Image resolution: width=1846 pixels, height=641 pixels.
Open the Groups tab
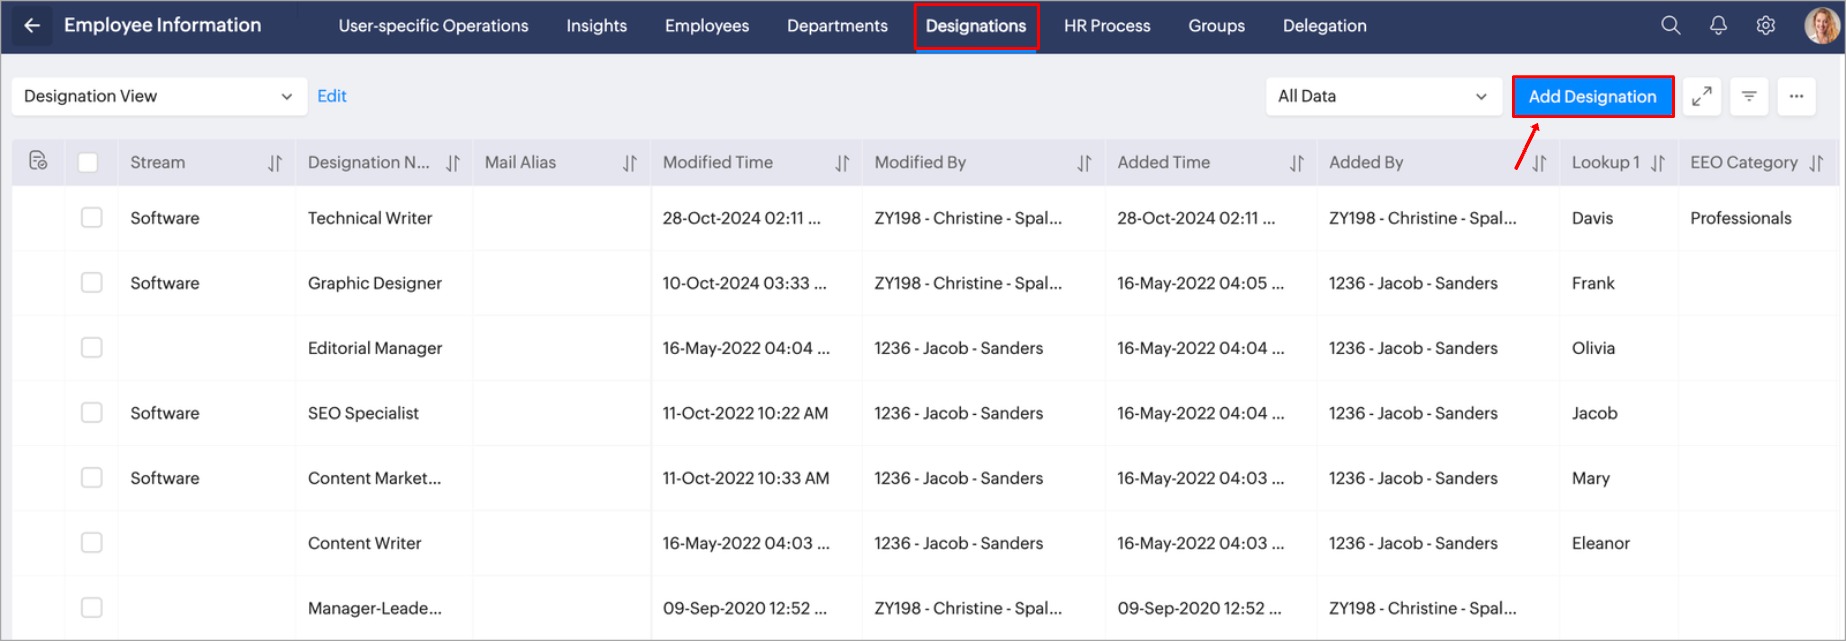[x=1217, y=26]
